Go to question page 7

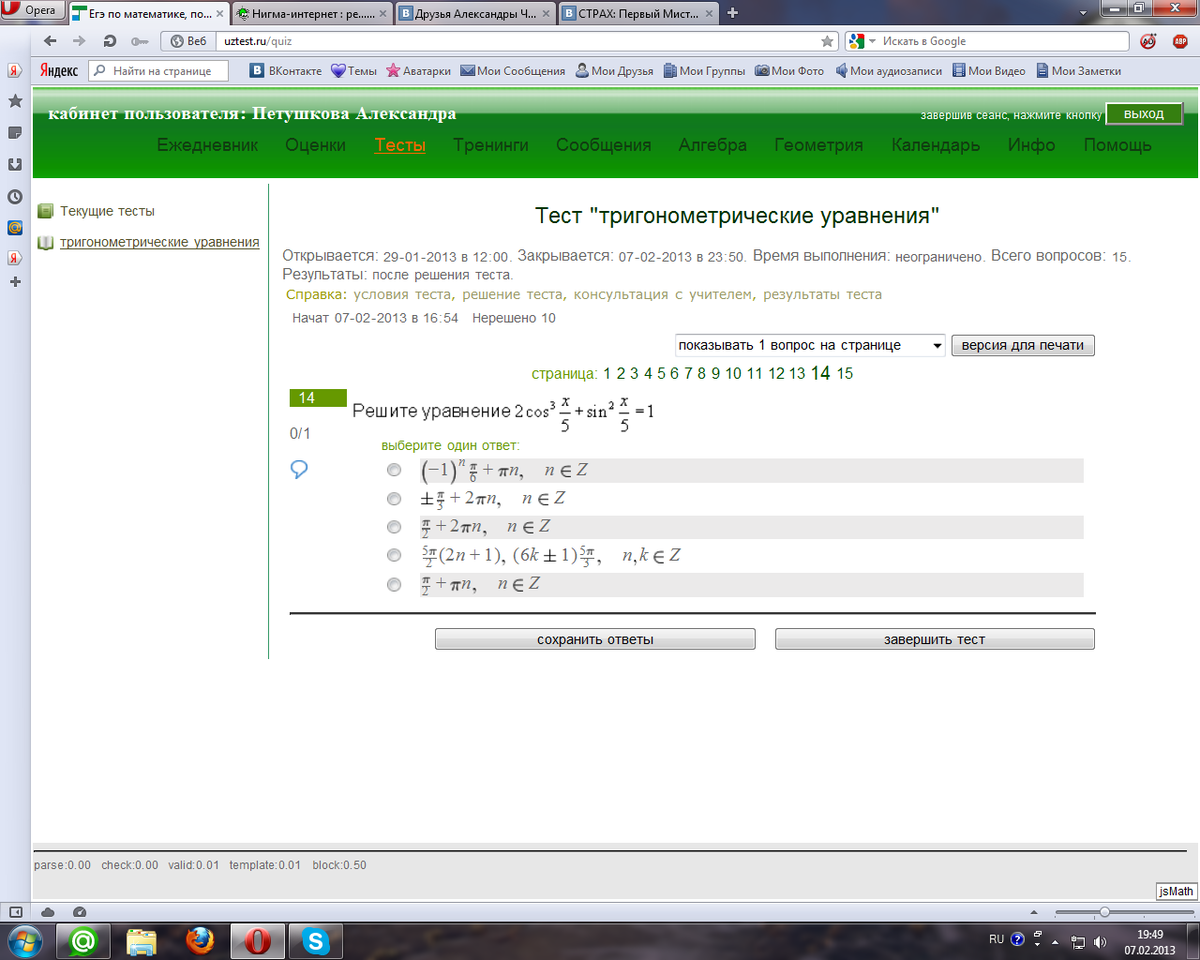[x=688, y=373]
